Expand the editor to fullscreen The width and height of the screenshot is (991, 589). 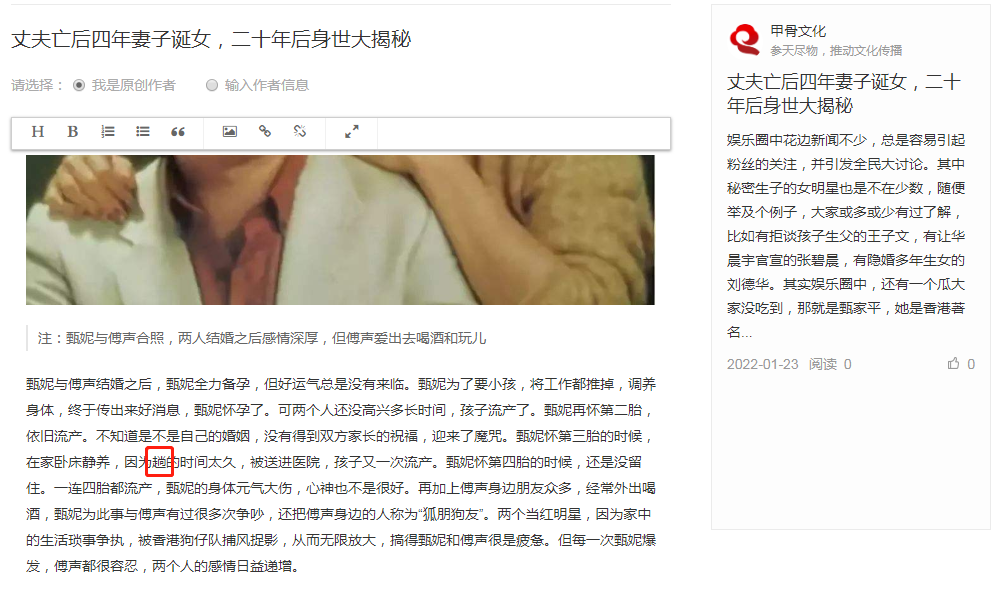(x=351, y=131)
